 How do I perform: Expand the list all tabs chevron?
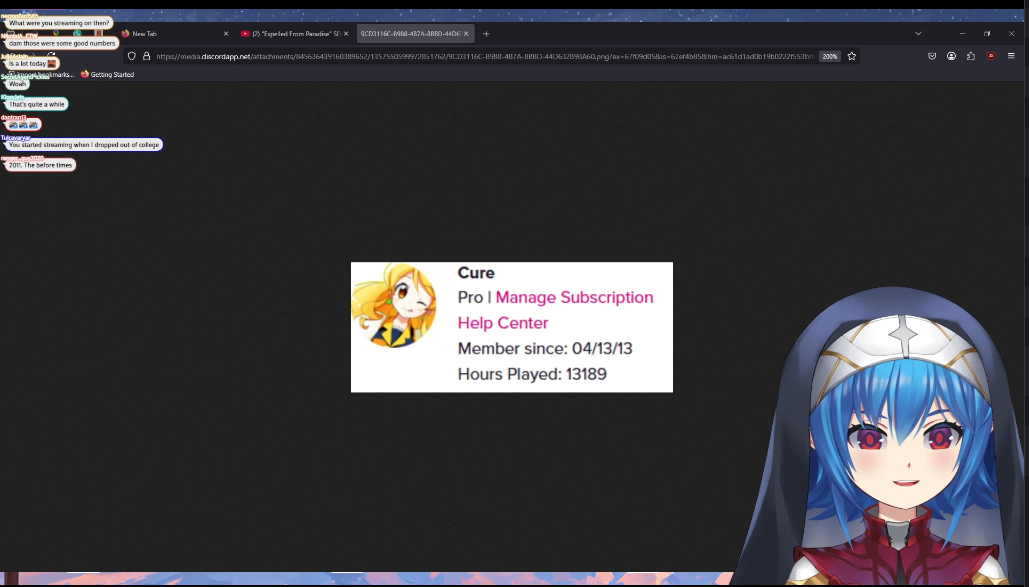point(918,33)
